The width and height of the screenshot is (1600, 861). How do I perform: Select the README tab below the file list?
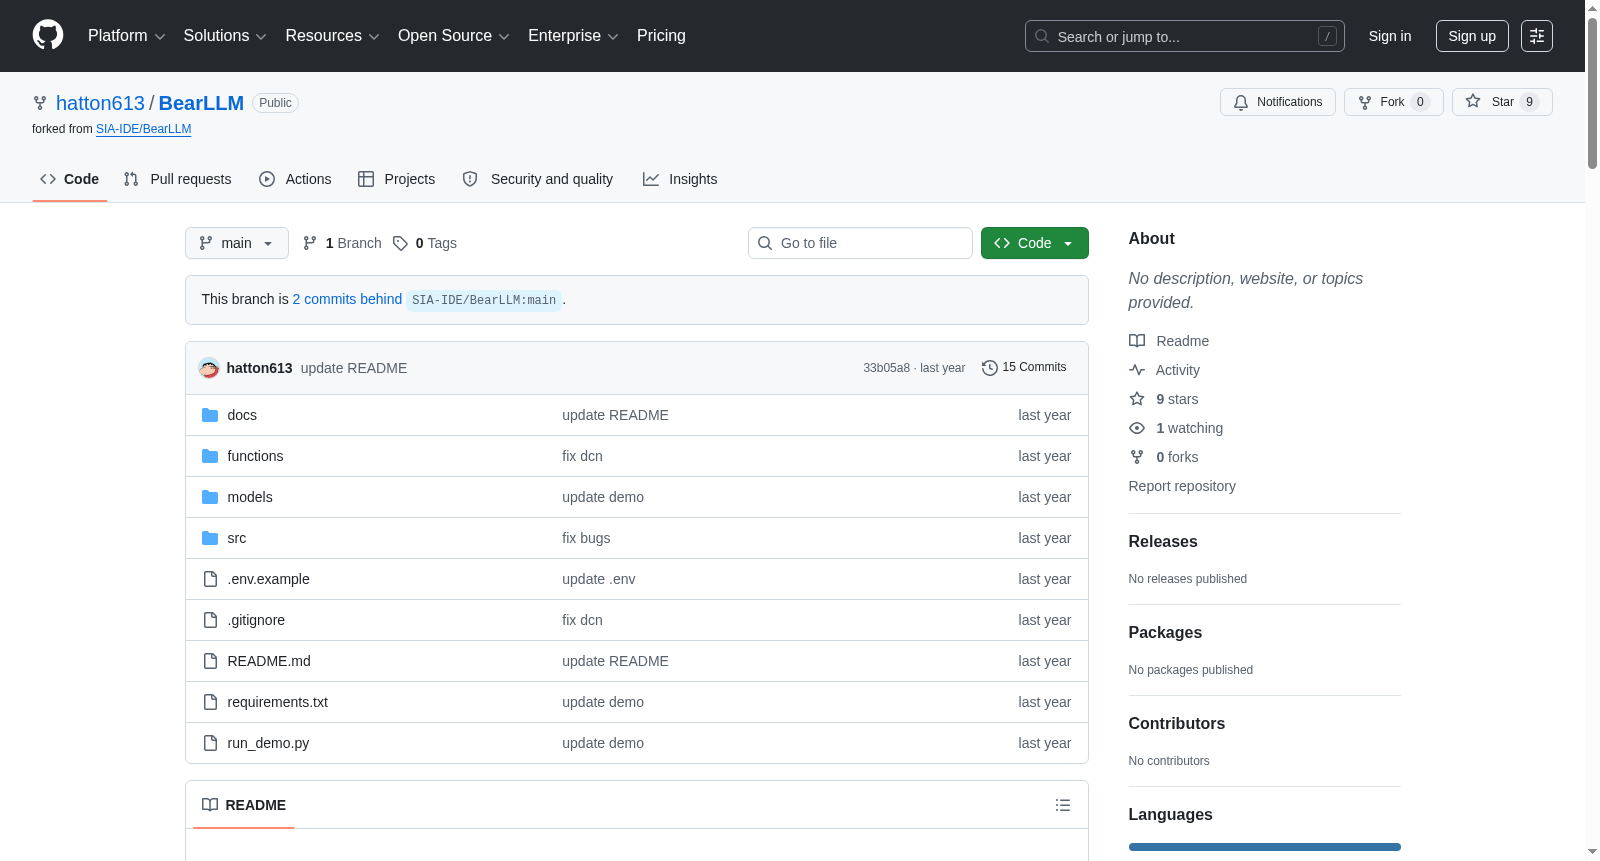point(244,805)
